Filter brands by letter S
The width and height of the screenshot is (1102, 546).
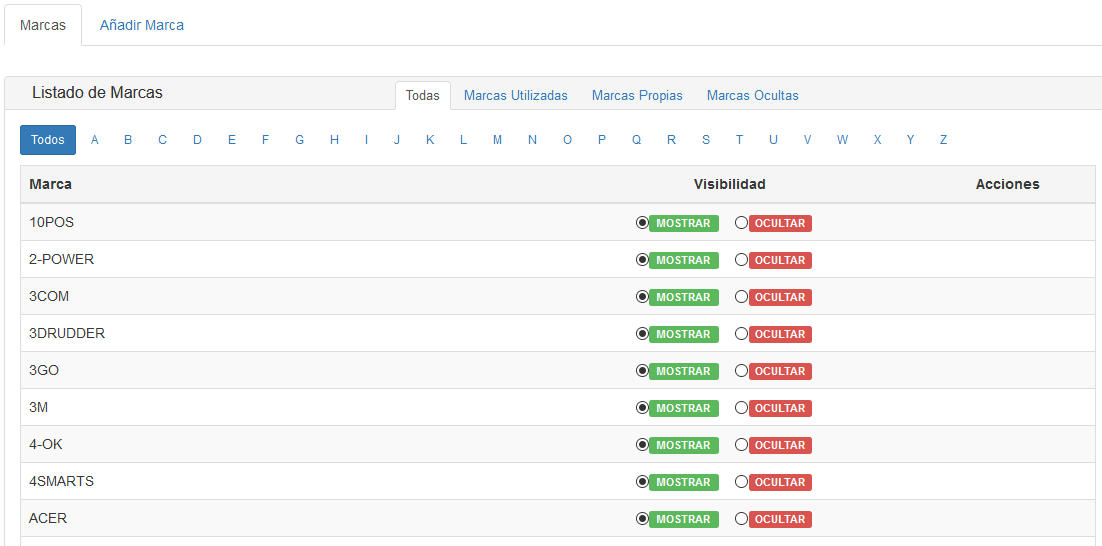coord(705,140)
